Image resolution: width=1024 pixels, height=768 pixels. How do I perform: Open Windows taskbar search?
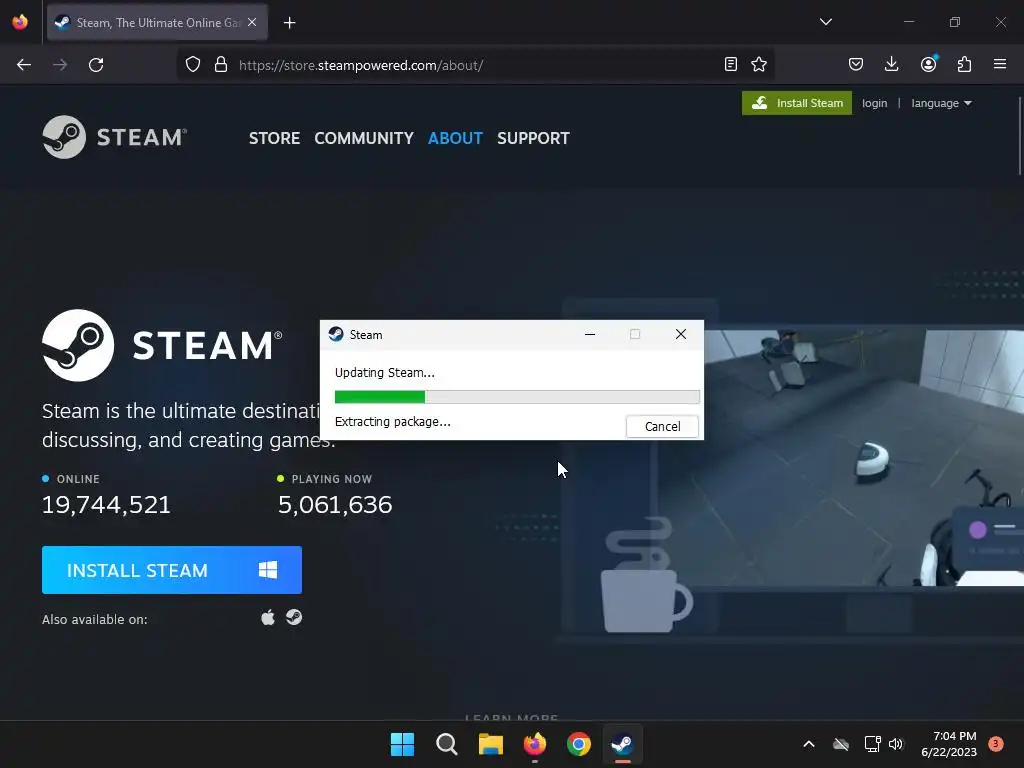pos(447,744)
